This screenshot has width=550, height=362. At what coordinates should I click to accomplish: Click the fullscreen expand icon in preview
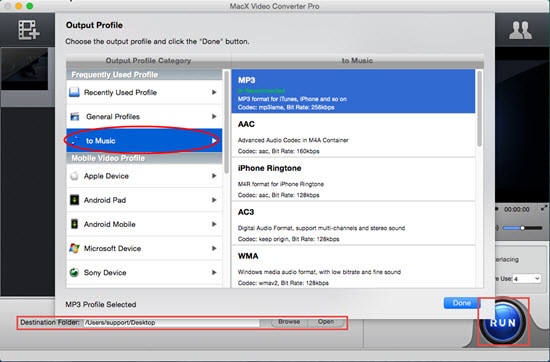(544, 208)
